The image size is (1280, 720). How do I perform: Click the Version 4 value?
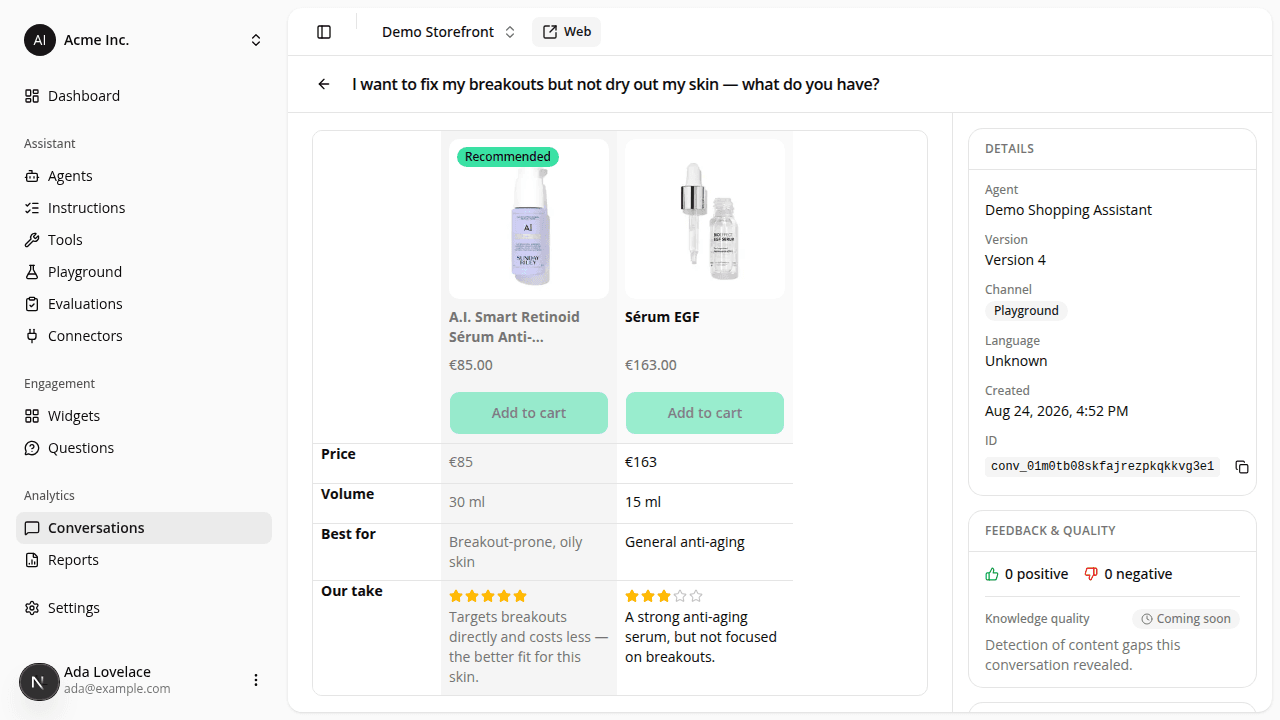pos(1015,260)
